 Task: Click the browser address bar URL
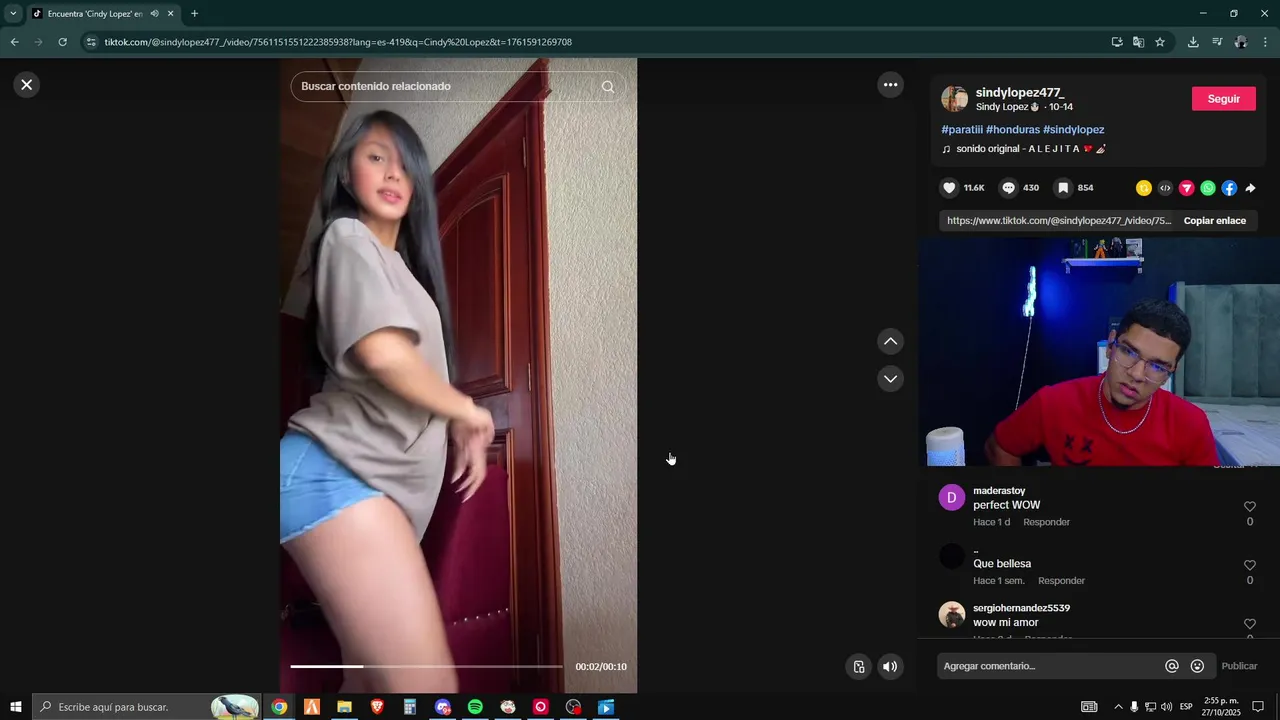coord(338,42)
